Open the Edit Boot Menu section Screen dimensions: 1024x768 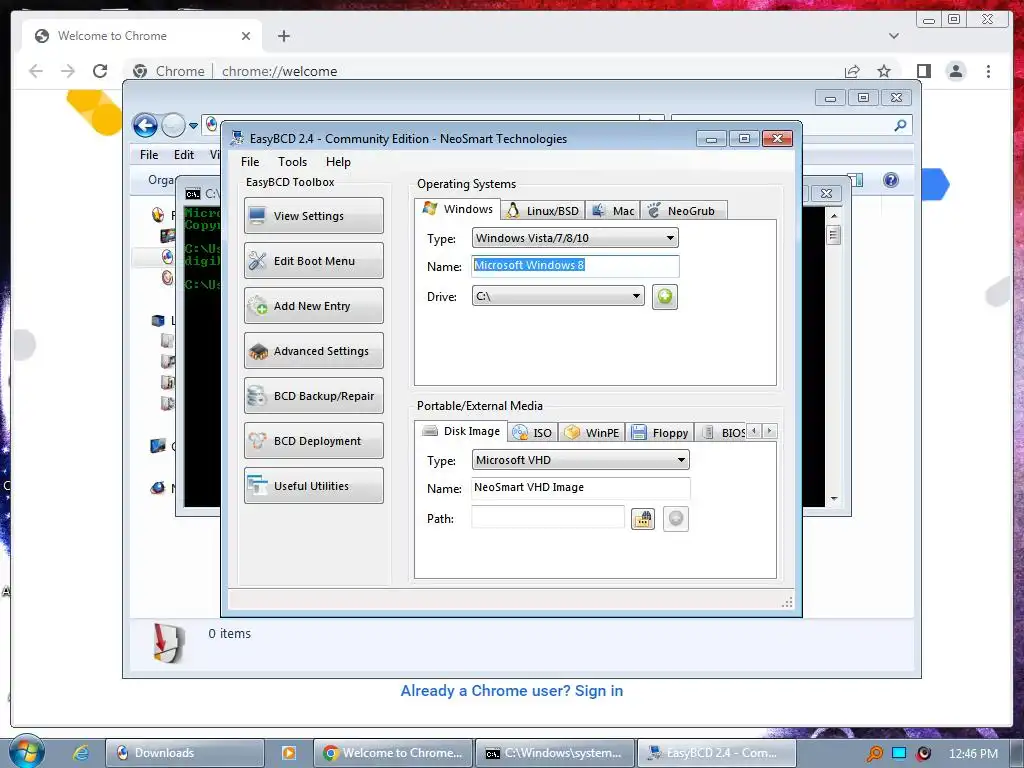coord(313,261)
